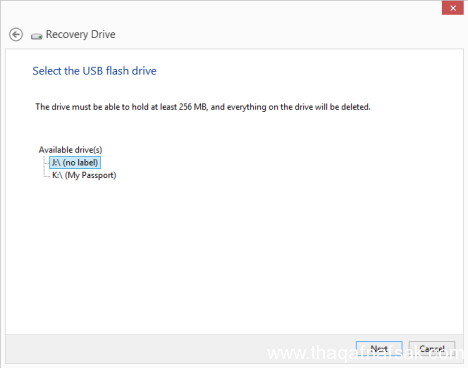This screenshot has width=468, height=368.
Task: Click the tree connector line beside J:\ entry
Action: pos(46,163)
